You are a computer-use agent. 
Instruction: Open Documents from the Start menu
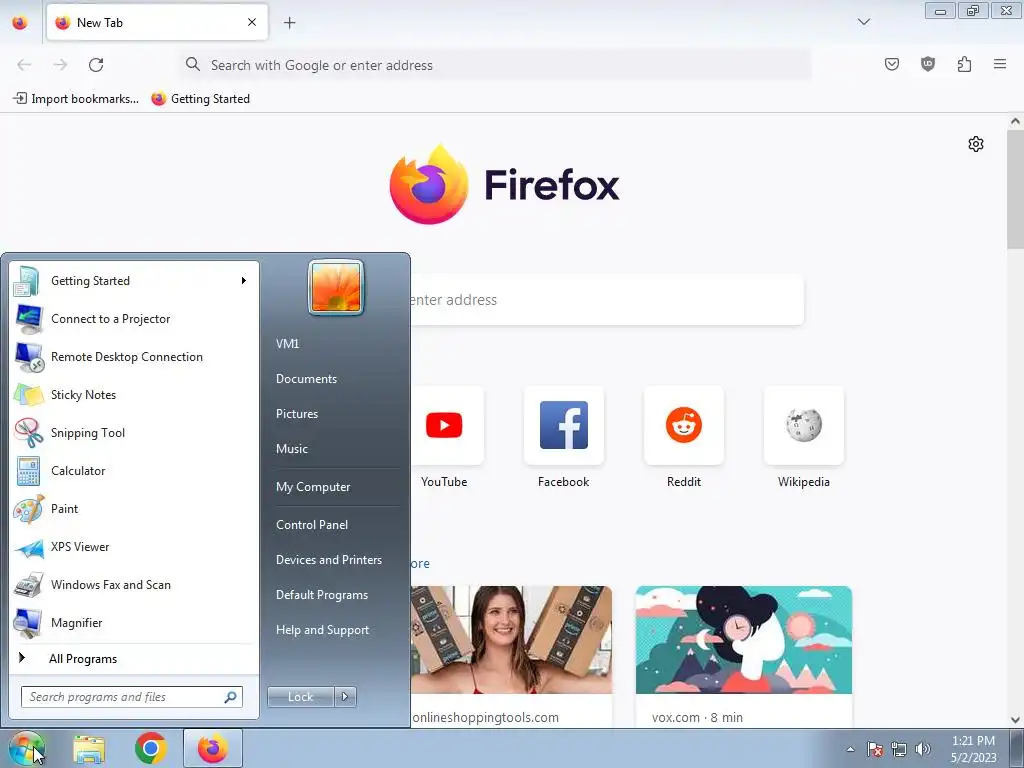coord(306,379)
